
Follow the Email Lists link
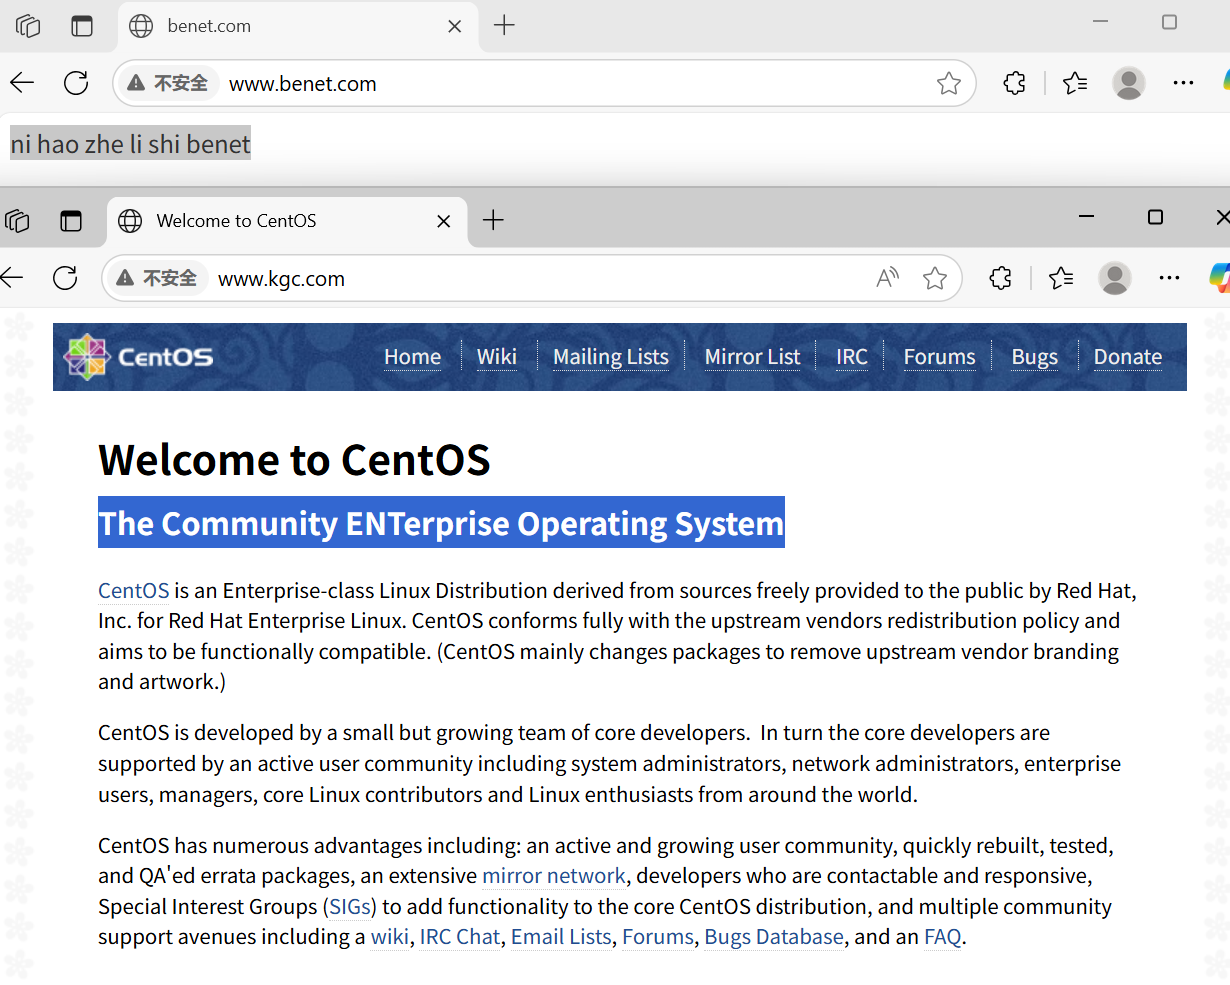click(x=561, y=937)
